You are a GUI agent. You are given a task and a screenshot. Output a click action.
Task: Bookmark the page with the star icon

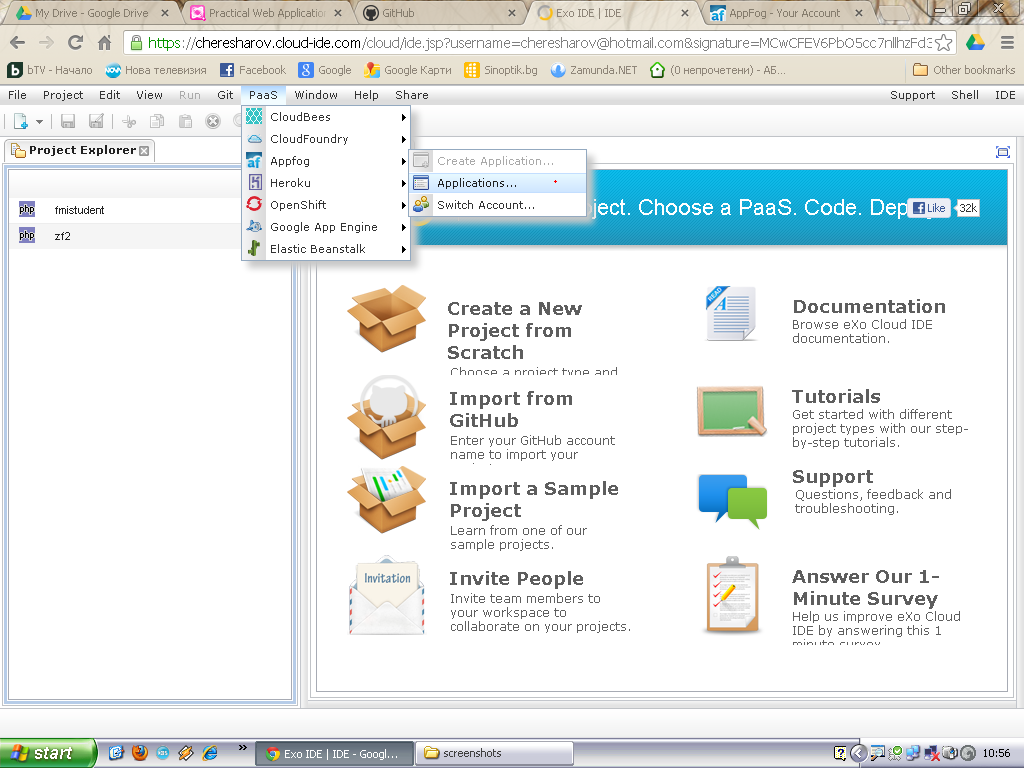click(x=943, y=43)
